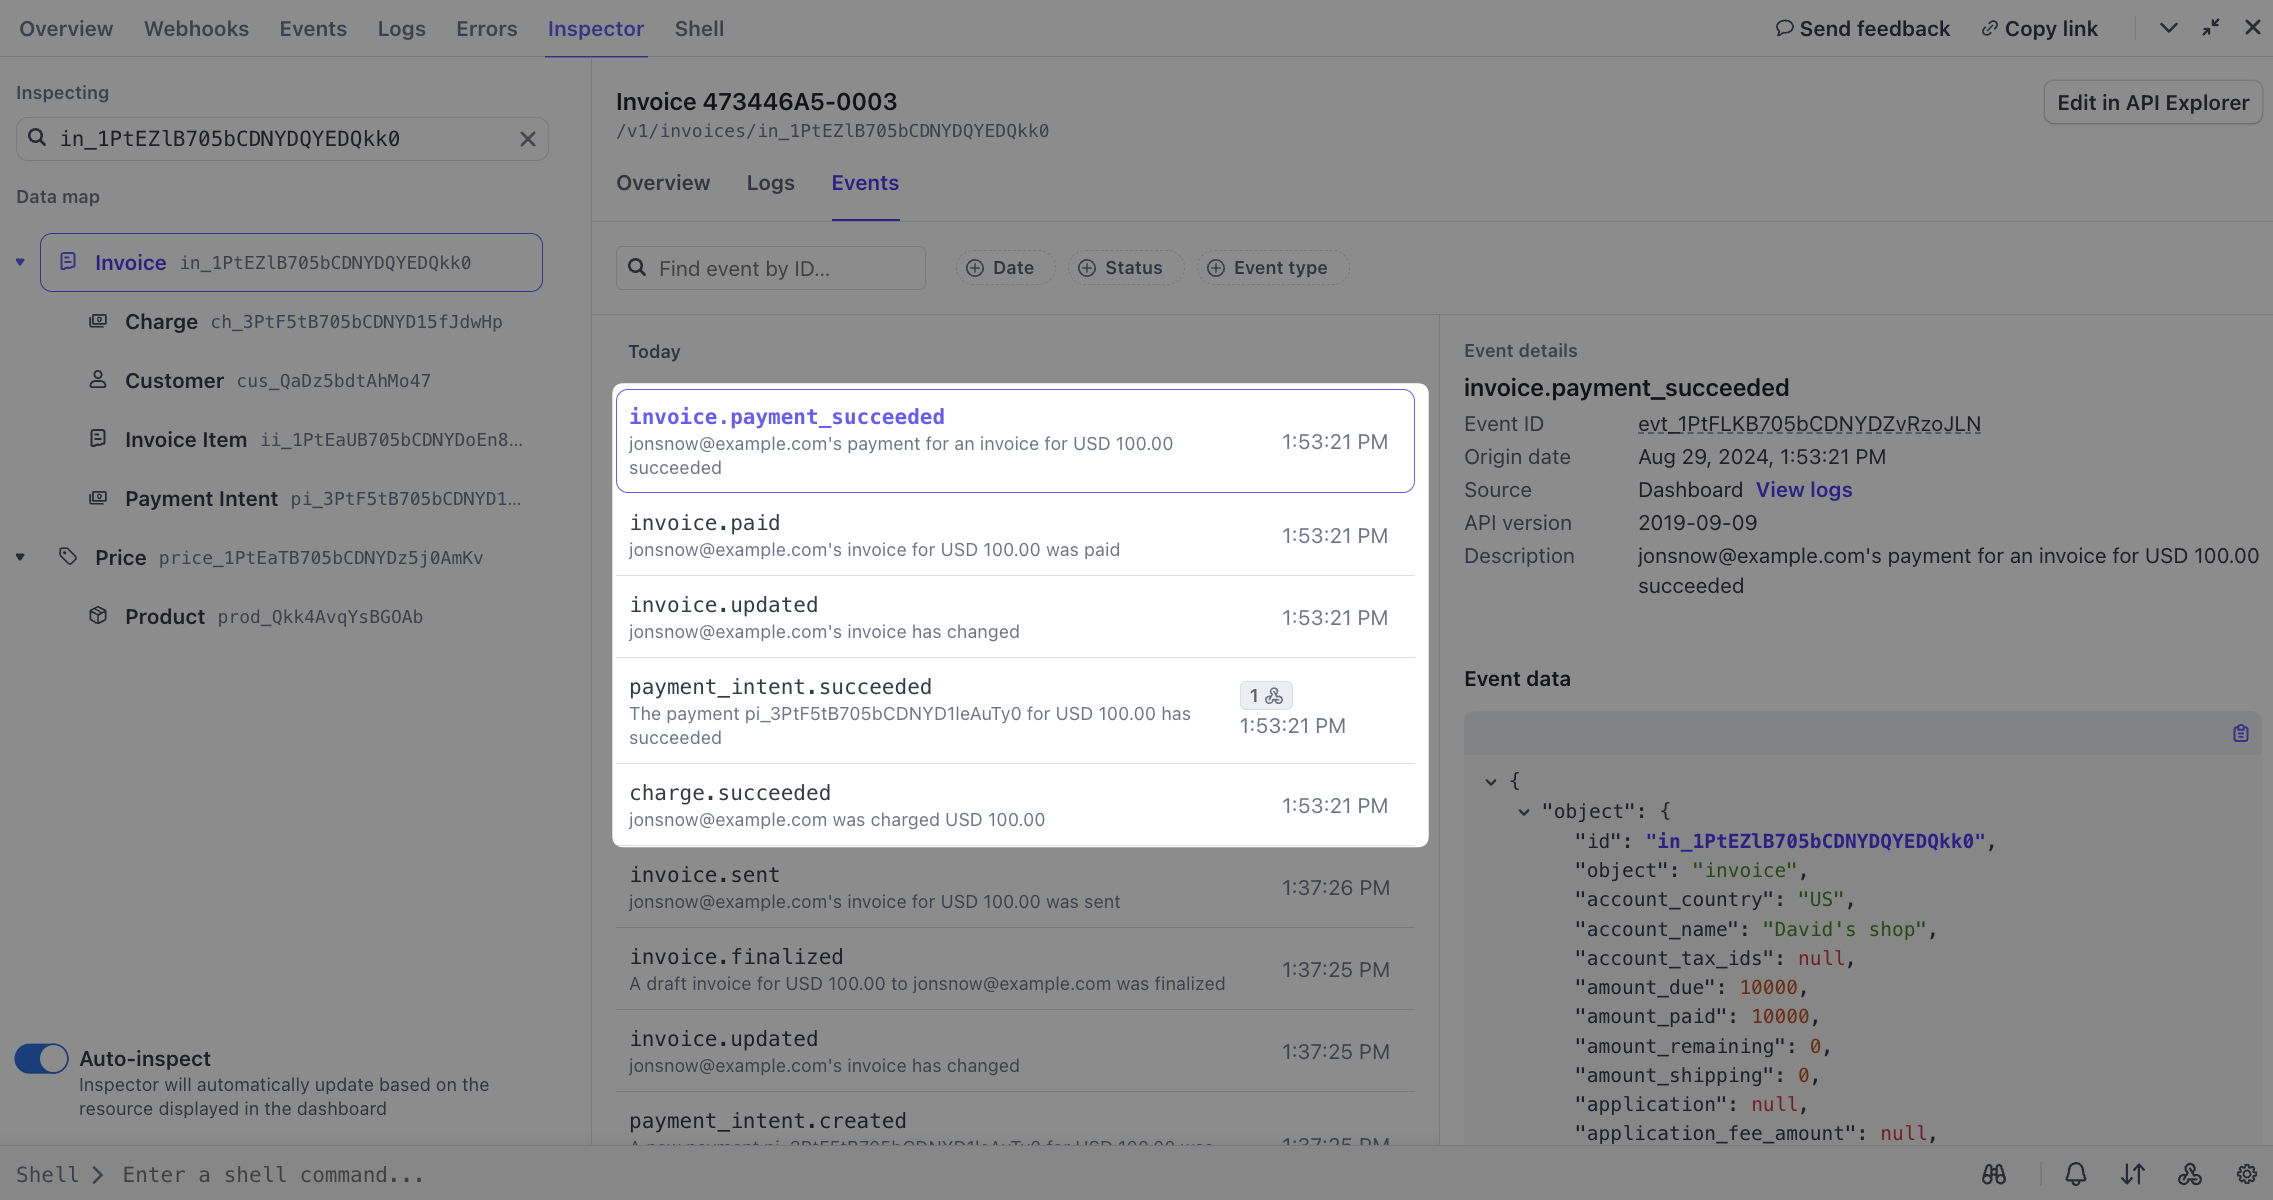
Task: Add a Status filter
Action: coord(1121,268)
